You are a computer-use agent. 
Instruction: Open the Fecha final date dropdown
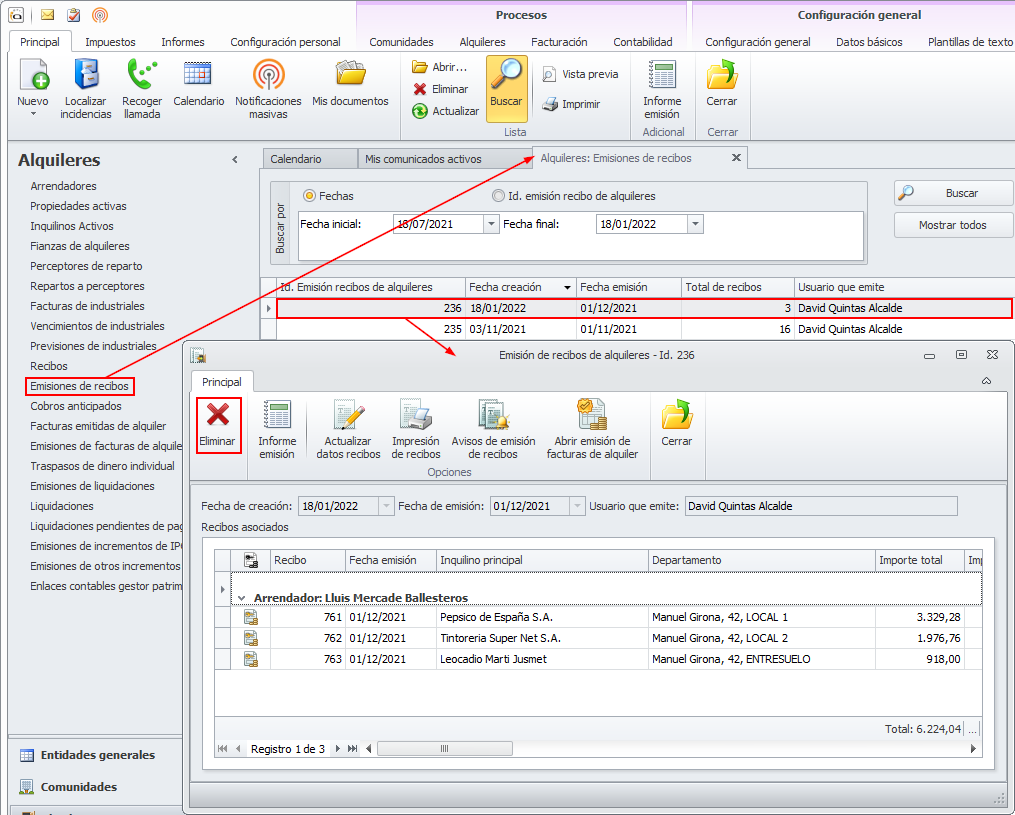(695, 224)
